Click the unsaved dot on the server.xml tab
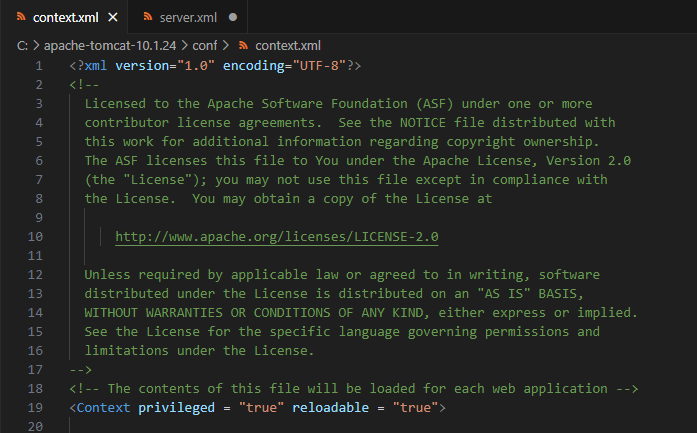 click(233, 17)
